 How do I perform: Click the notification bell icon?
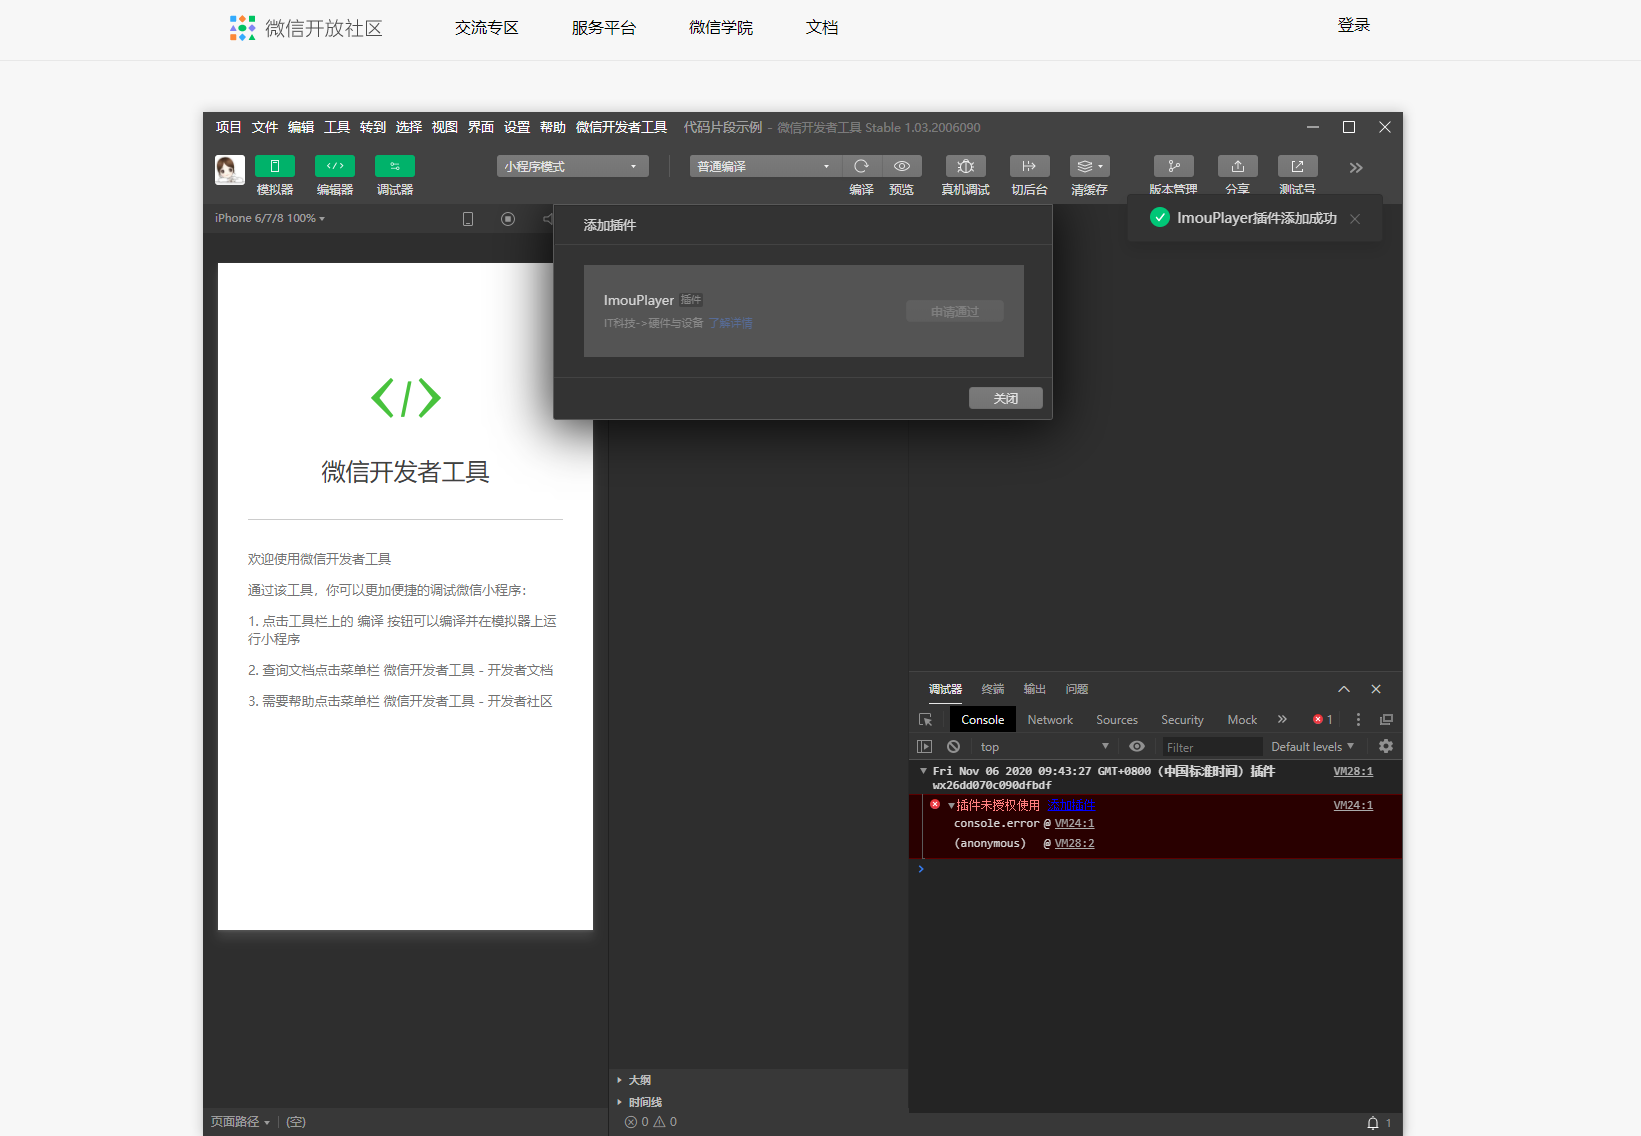[x=1373, y=1123]
